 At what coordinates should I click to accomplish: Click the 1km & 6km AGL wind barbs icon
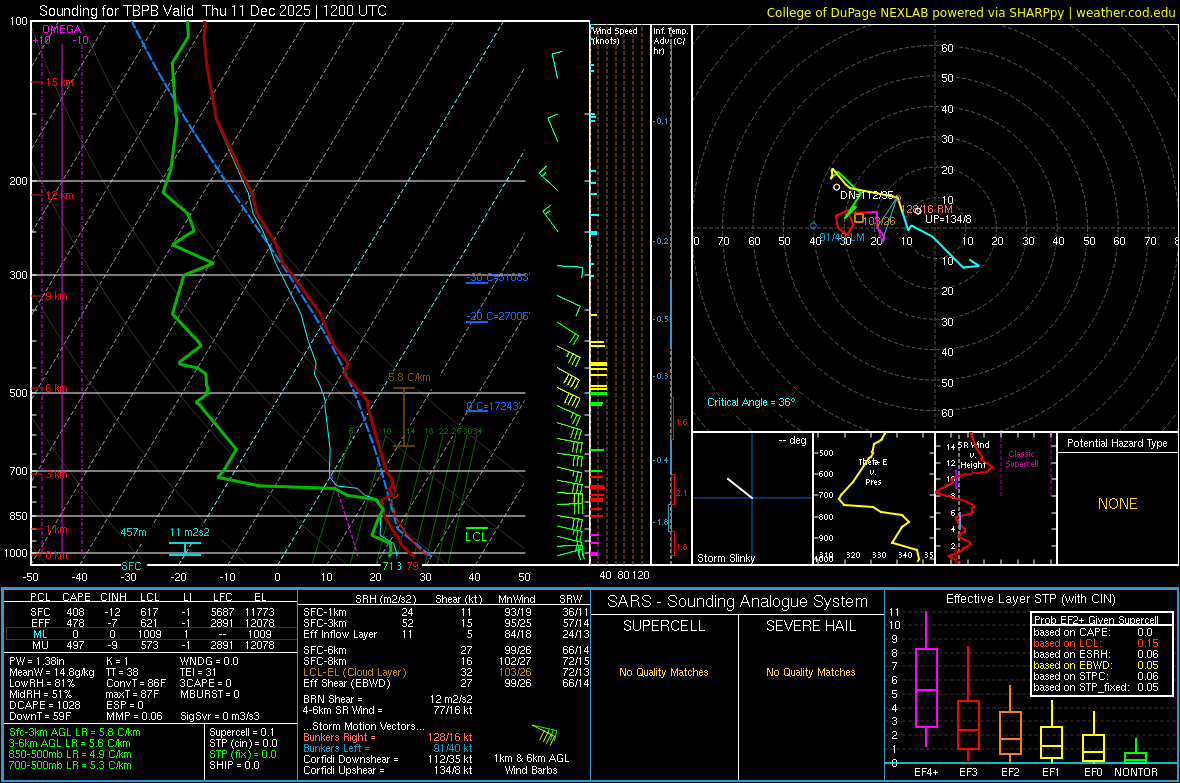point(544,735)
